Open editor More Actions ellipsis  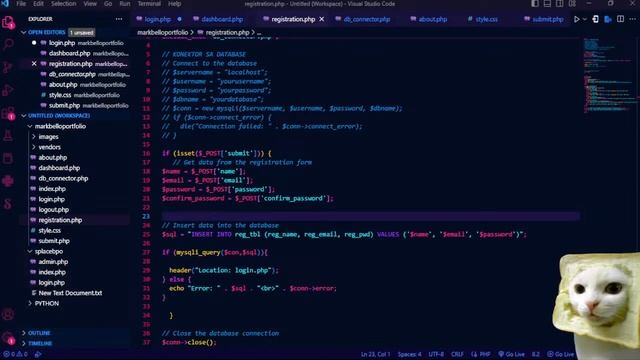click(633, 19)
